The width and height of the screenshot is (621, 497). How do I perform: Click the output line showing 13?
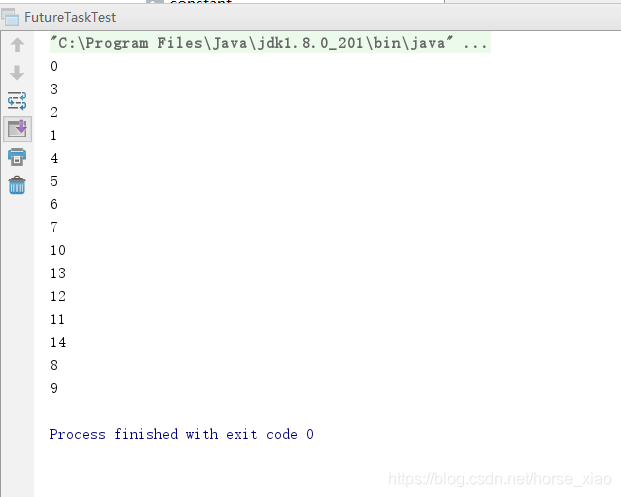point(58,273)
